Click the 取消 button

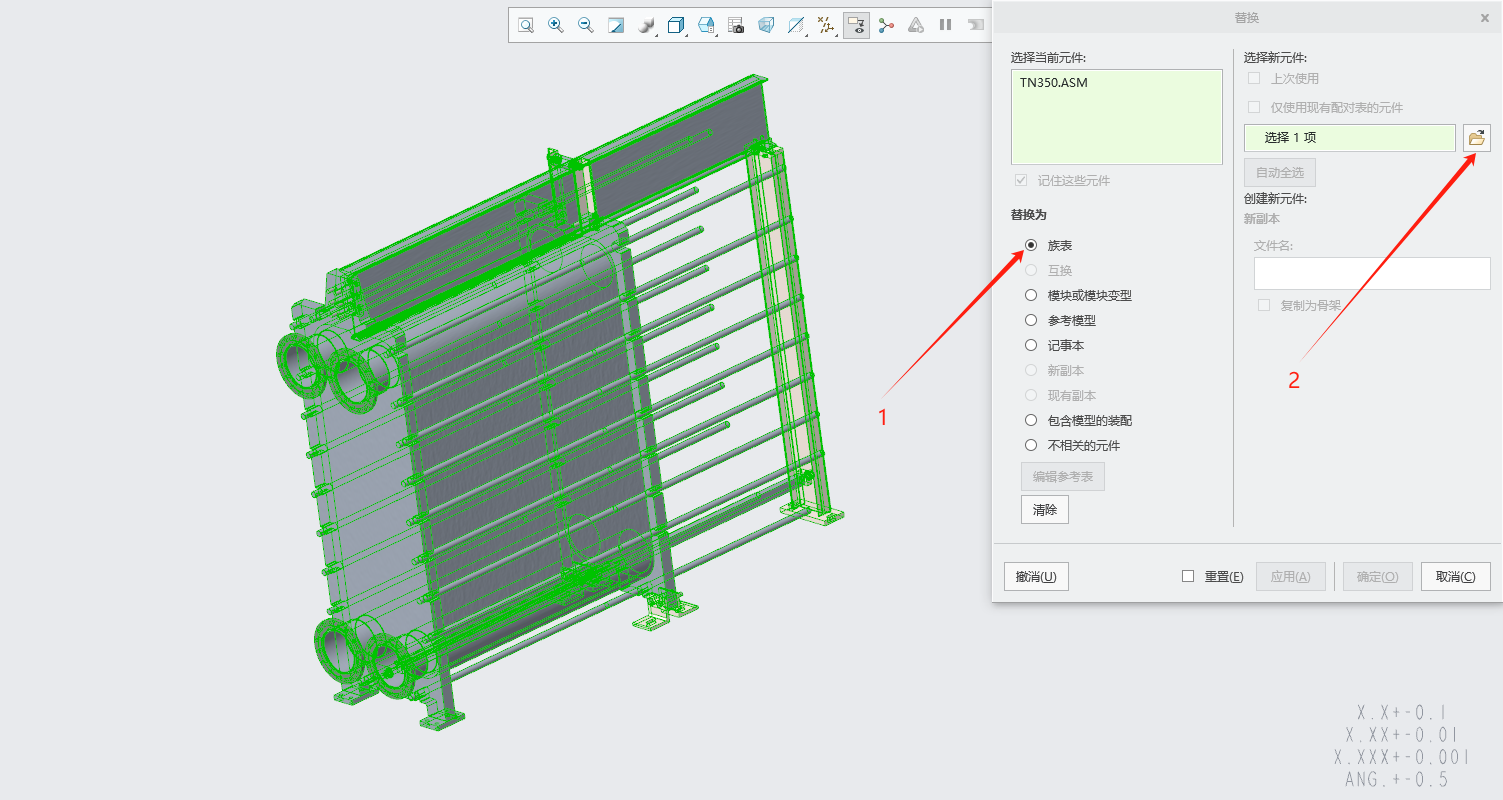[1456, 576]
